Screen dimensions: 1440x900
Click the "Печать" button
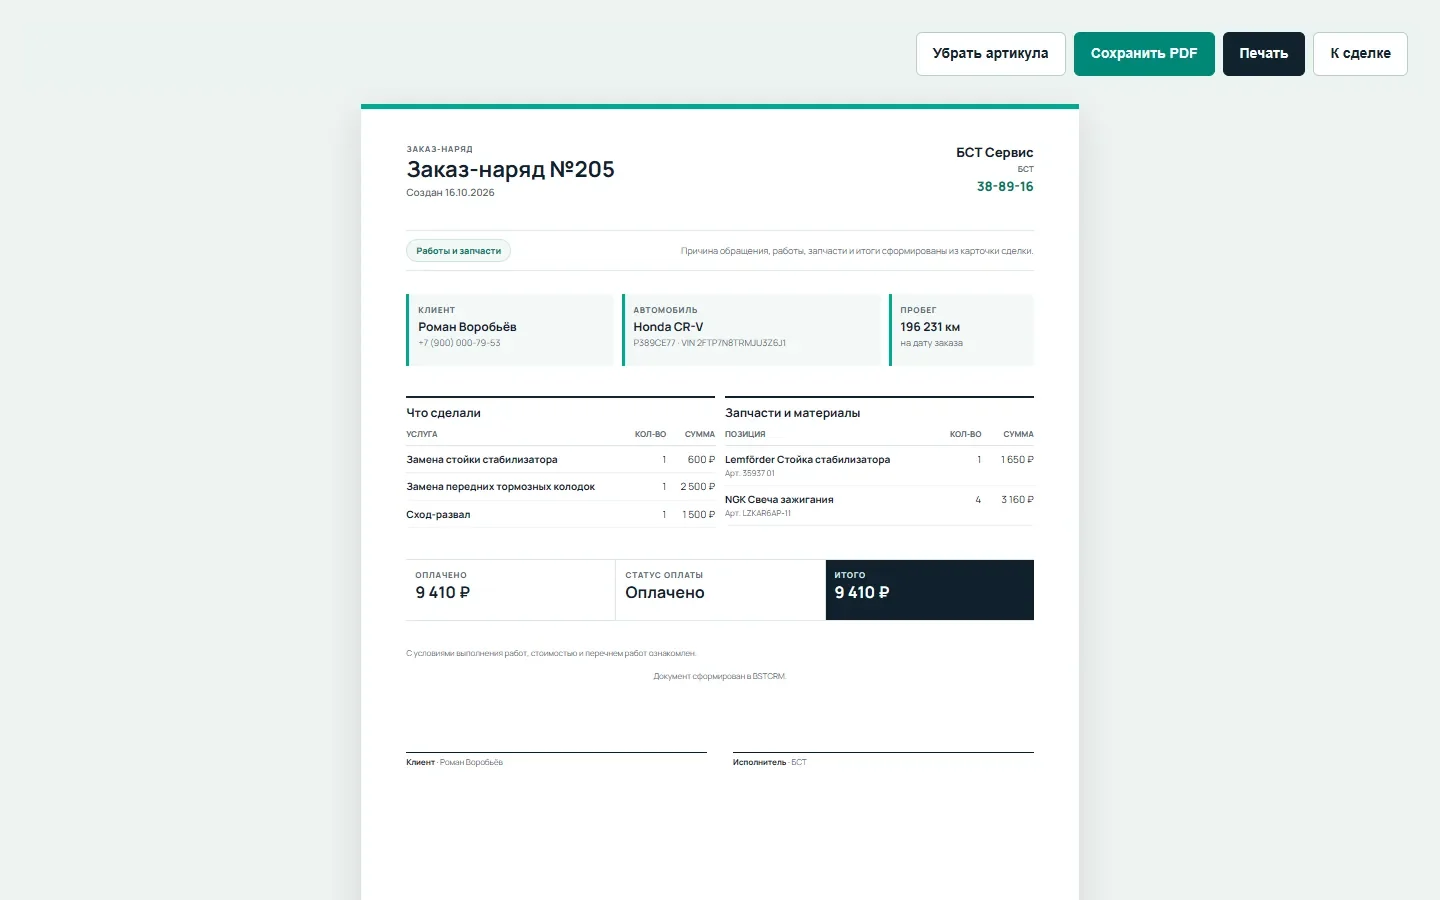pyautogui.click(x=1264, y=54)
